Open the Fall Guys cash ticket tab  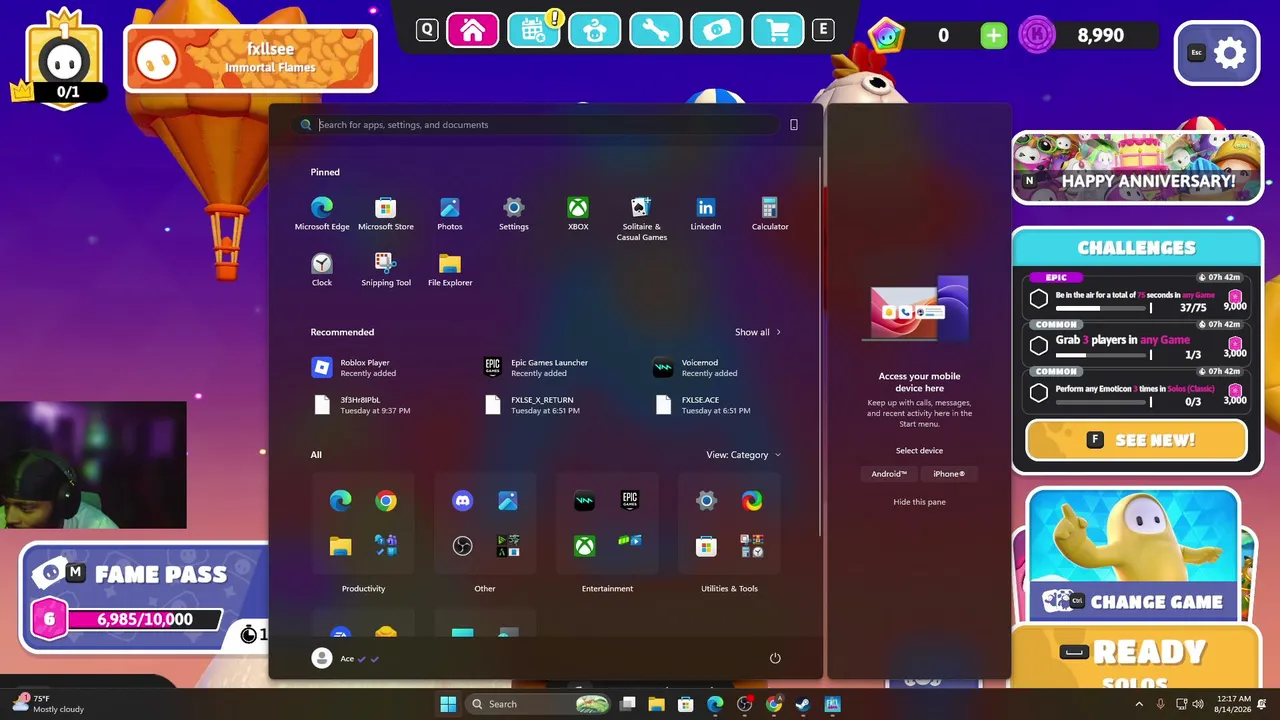(717, 30)
